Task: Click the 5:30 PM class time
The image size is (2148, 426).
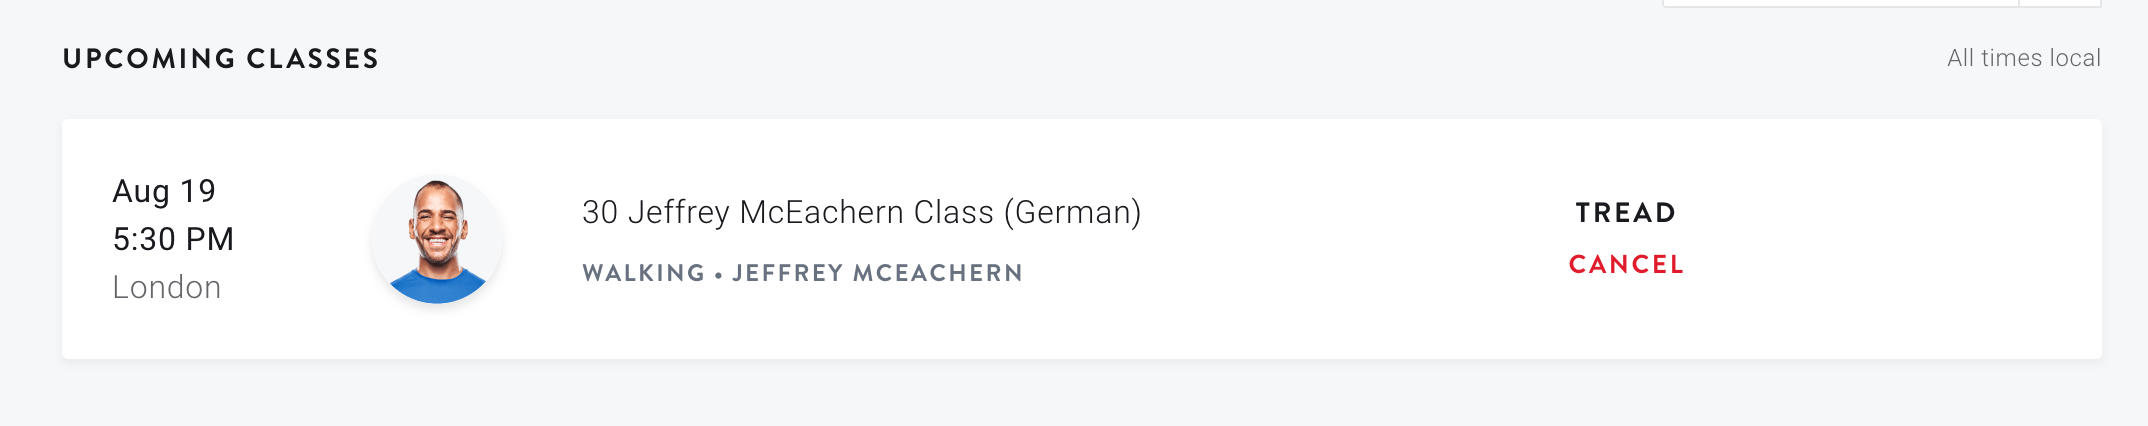Action: (173, 239)
